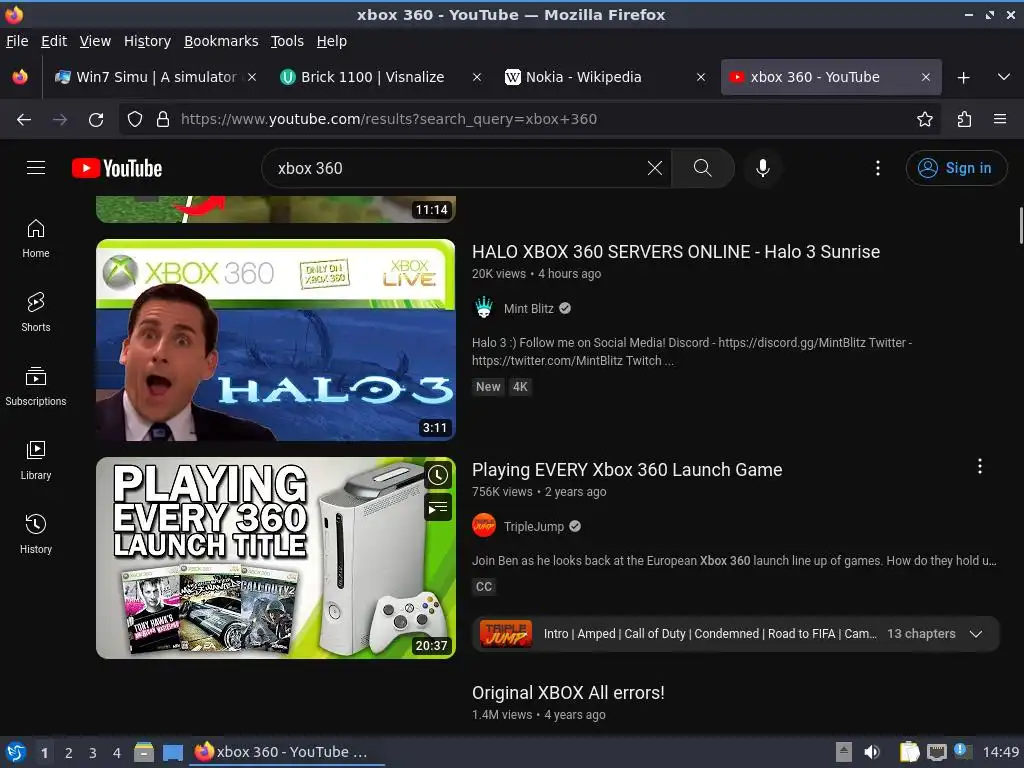Image resolution: width=1024 pixels, height=768 pixels.
Task: Open Firefox application menu
Action: point(1000,119)
